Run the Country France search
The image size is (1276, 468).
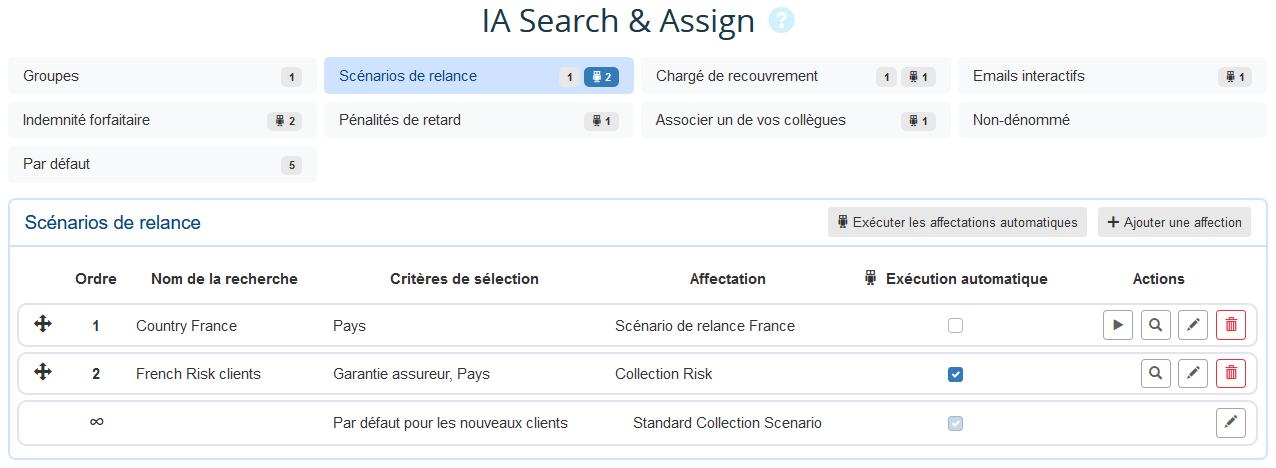(1118, 325)
